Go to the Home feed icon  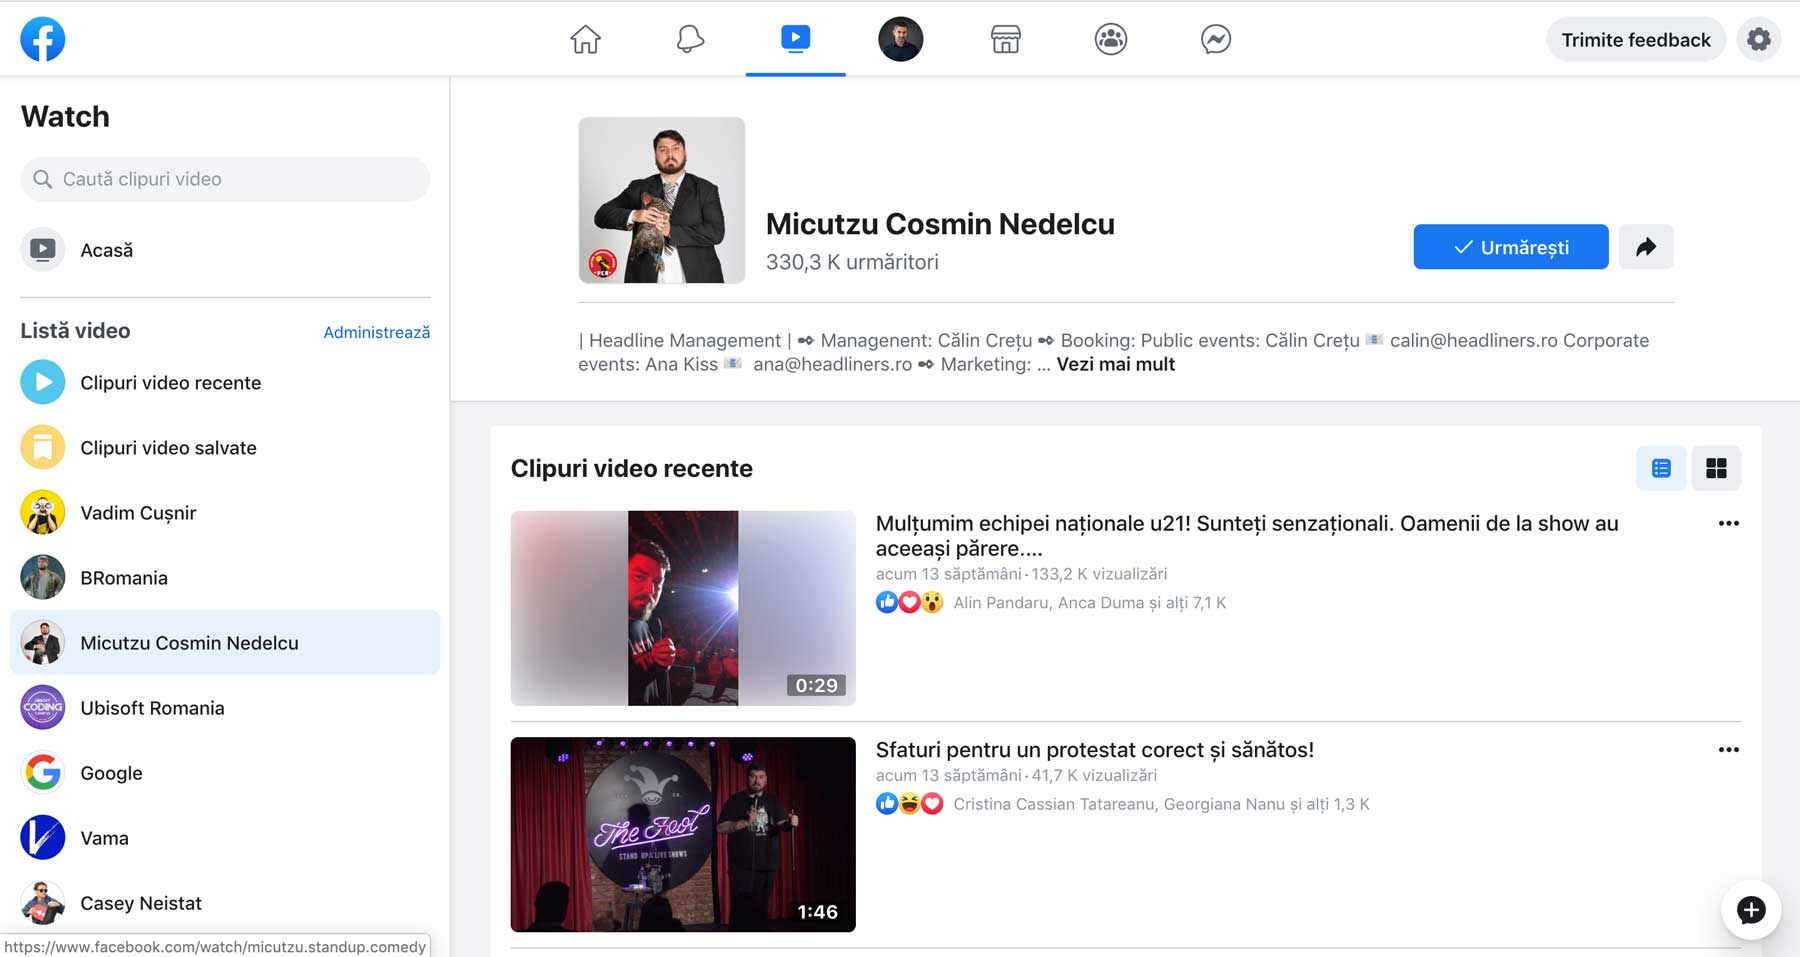pyautogui.click(x=585, y=40)
